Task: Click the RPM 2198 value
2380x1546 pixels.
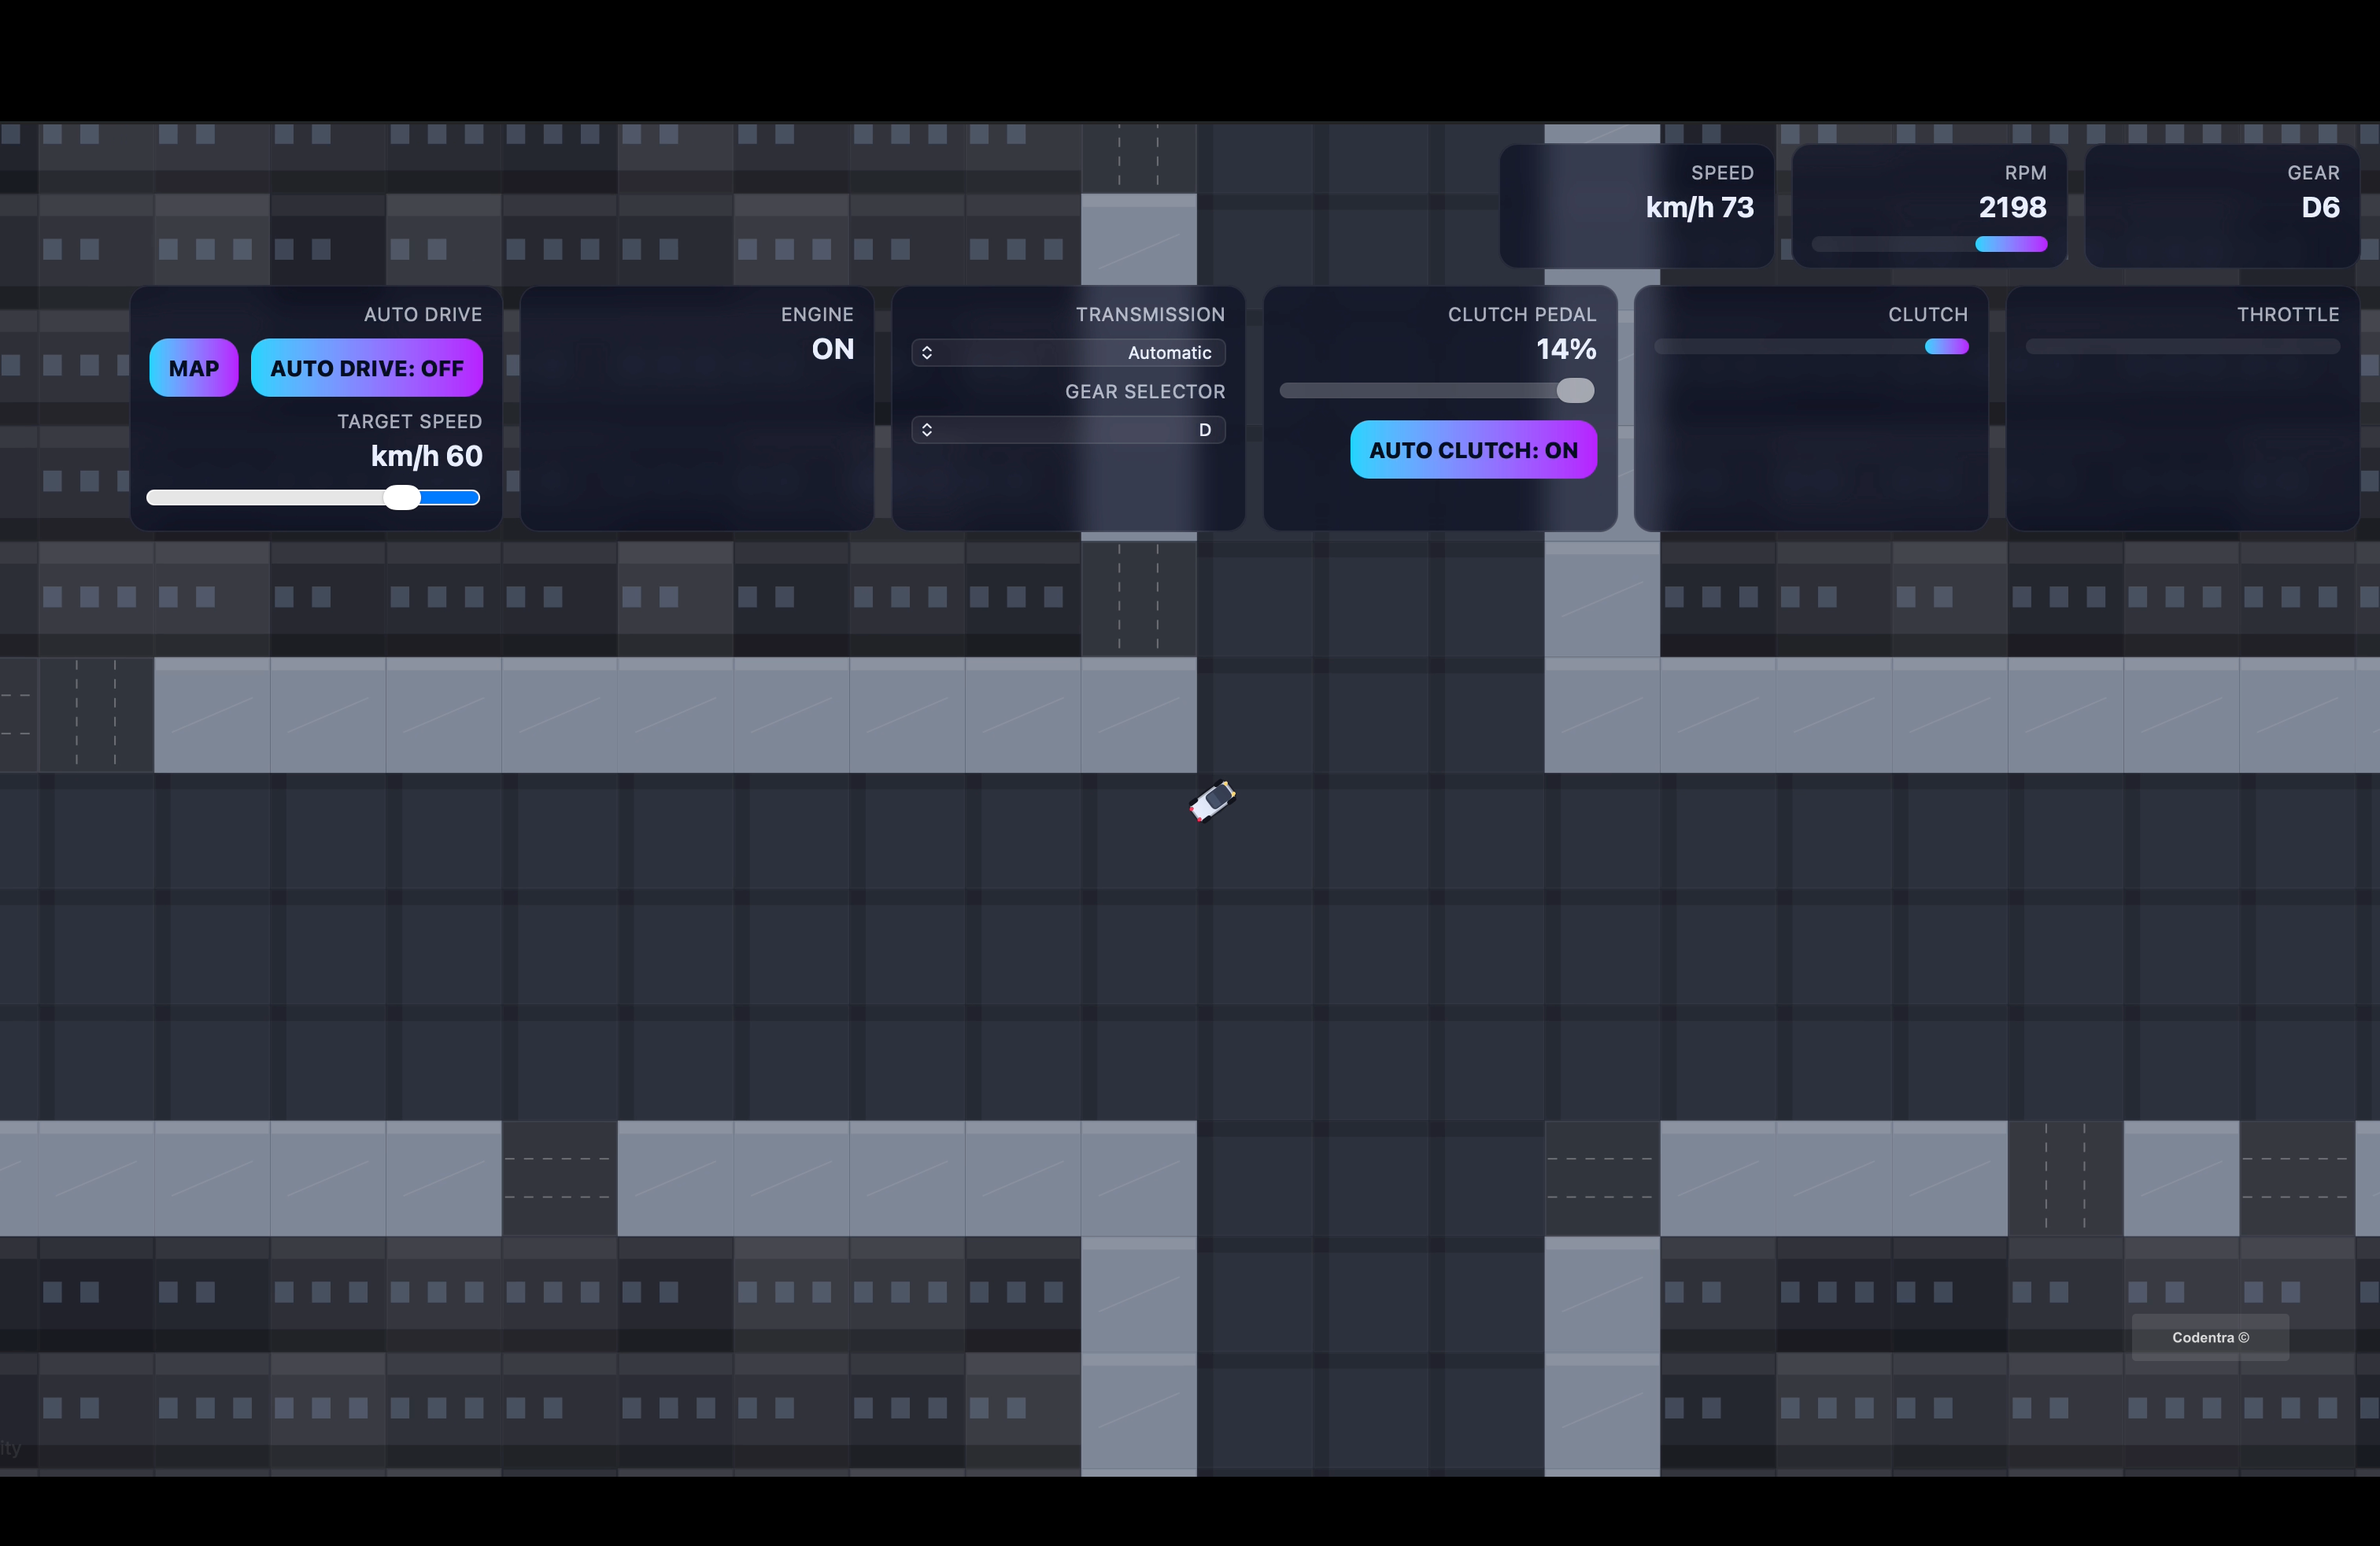Action: click(x=2012, y=208)
